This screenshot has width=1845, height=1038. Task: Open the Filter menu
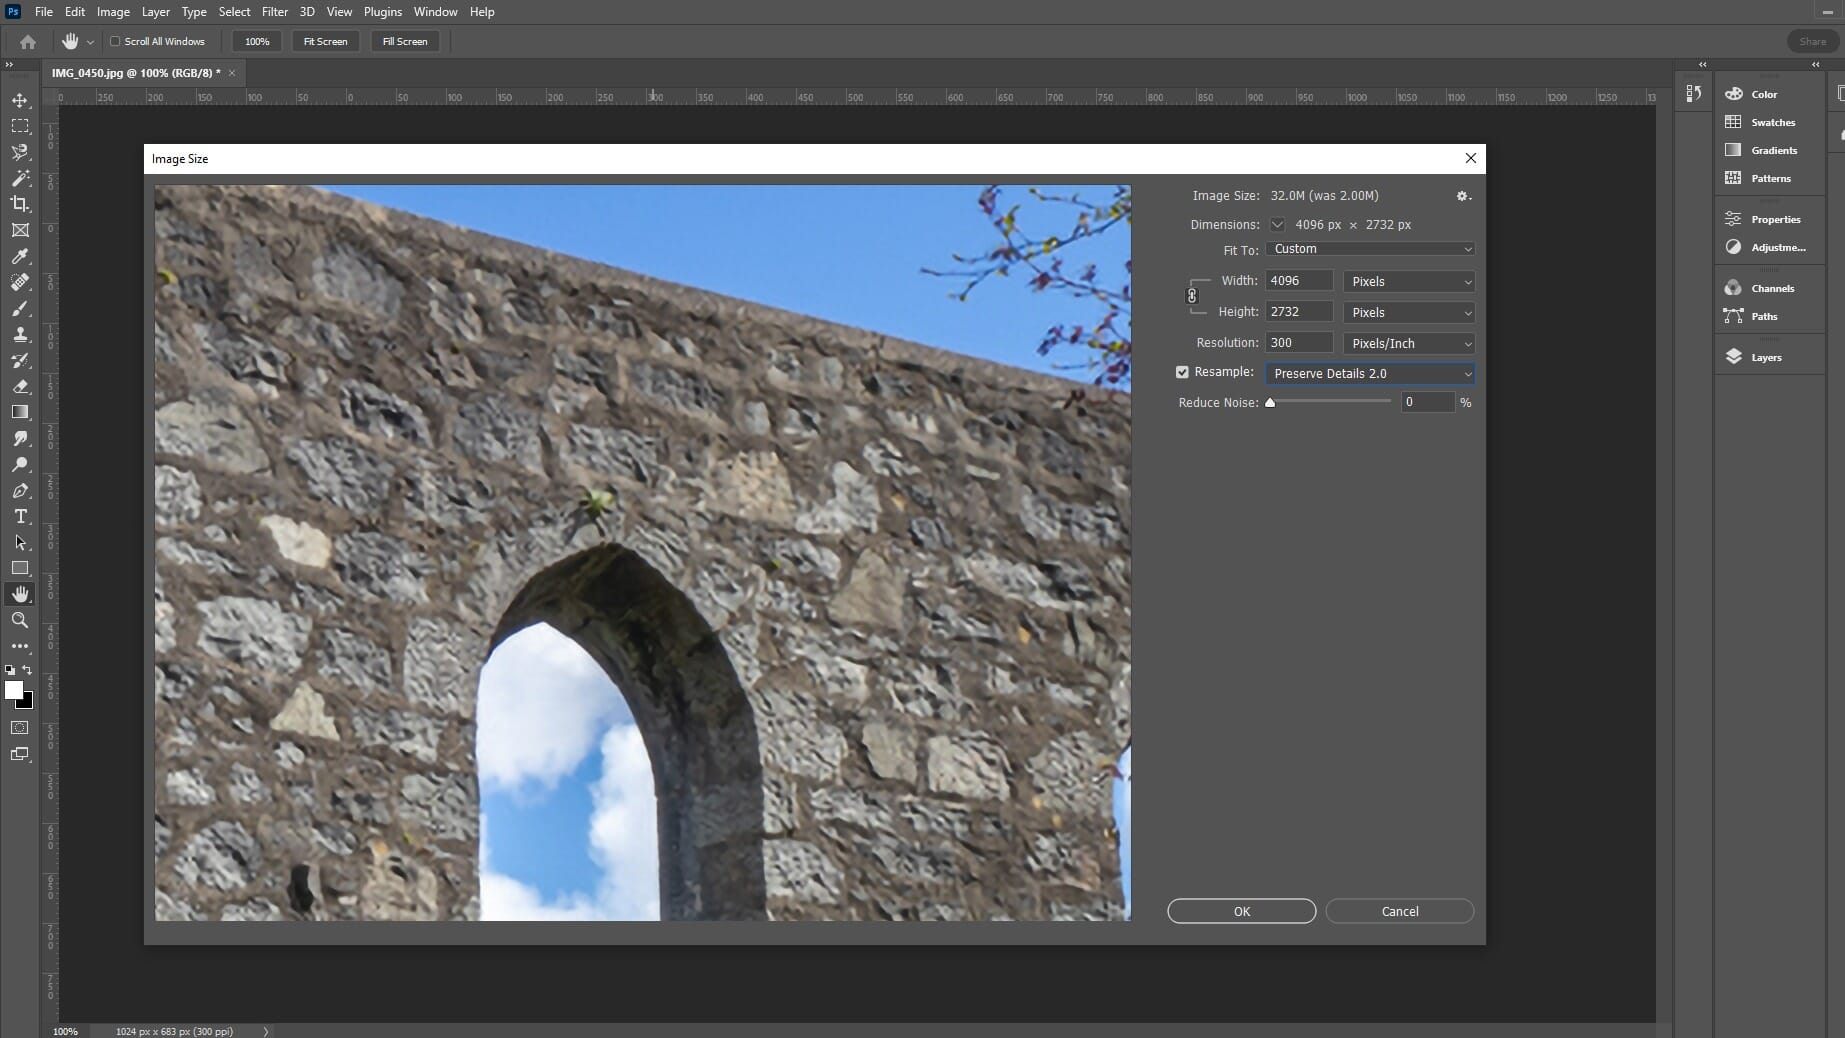click(x=275, y=11)
